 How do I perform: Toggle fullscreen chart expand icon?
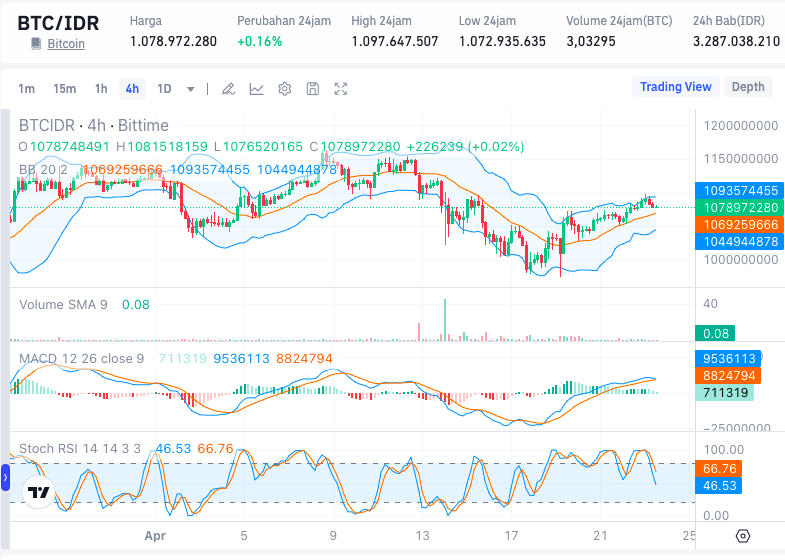point(341,89)
